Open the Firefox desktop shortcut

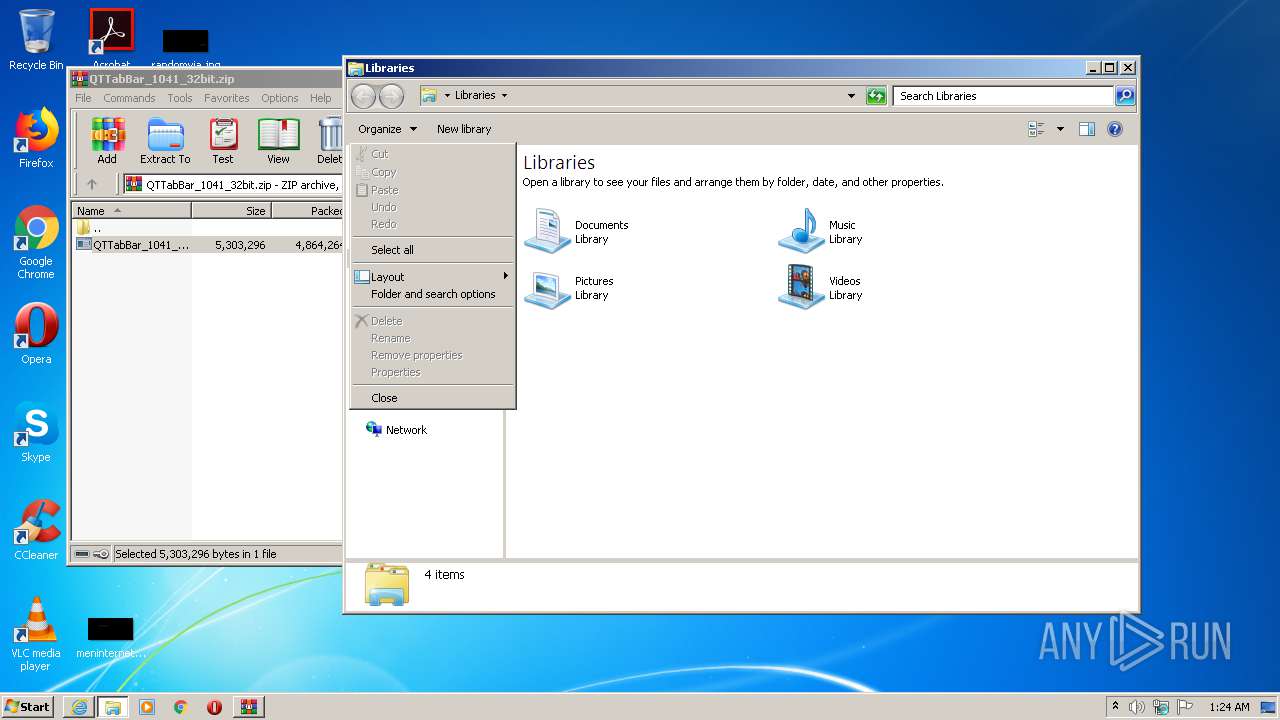tap(36, 138)
